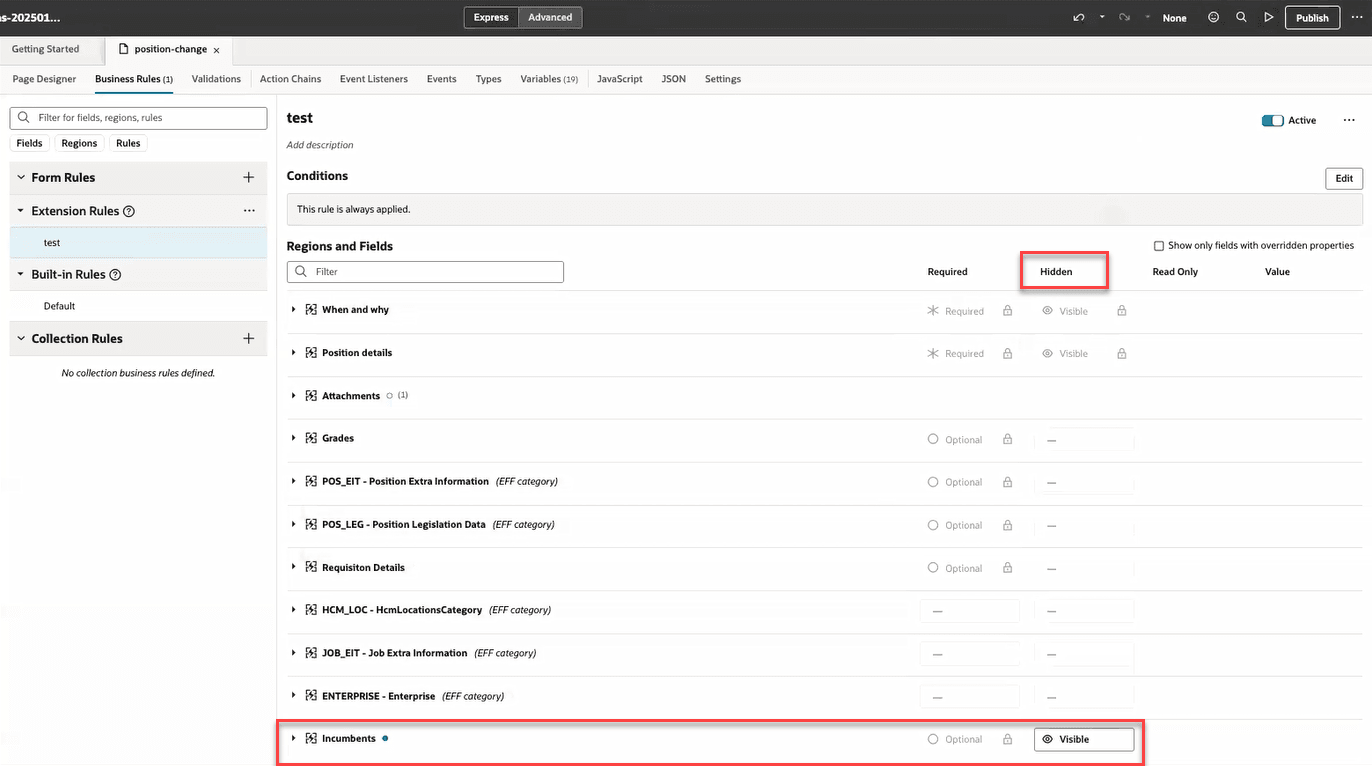Click the Regions and Fields Filter box
The width and height of the screenshot is (1372, 766).
click(425, 272)
